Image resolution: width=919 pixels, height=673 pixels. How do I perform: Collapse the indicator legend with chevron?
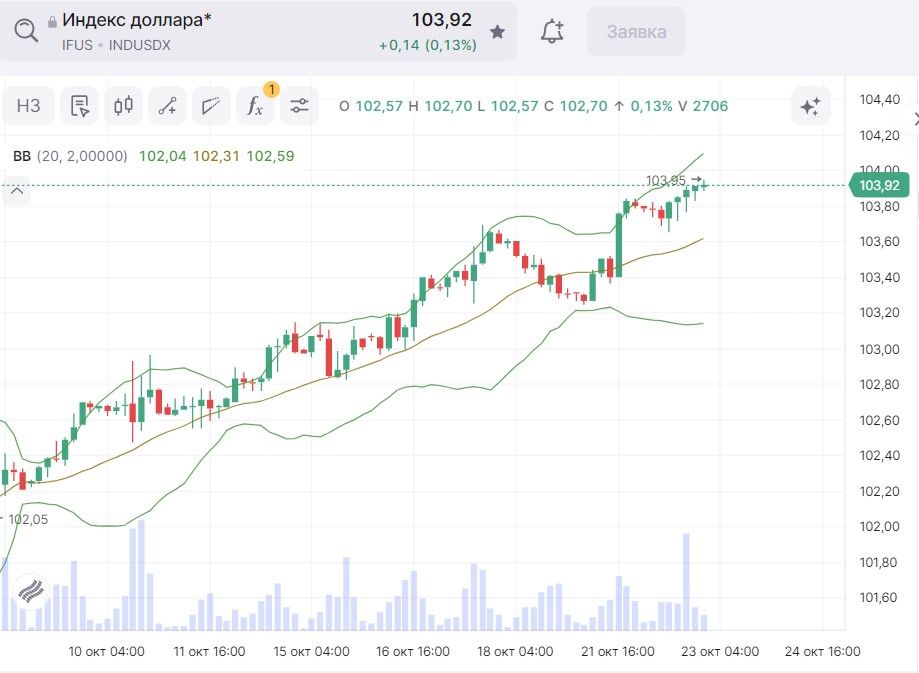pos(16,190)
